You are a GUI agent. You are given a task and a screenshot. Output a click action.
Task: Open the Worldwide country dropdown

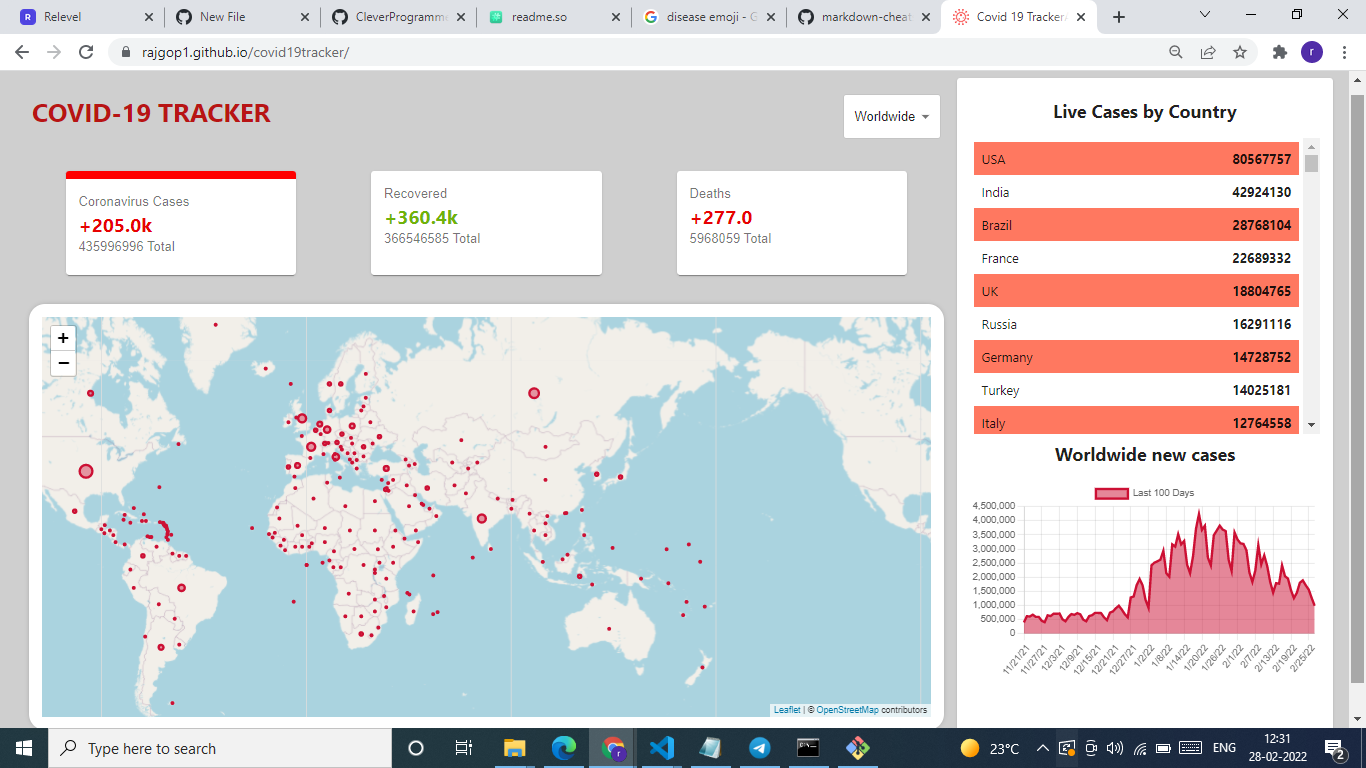892,116
